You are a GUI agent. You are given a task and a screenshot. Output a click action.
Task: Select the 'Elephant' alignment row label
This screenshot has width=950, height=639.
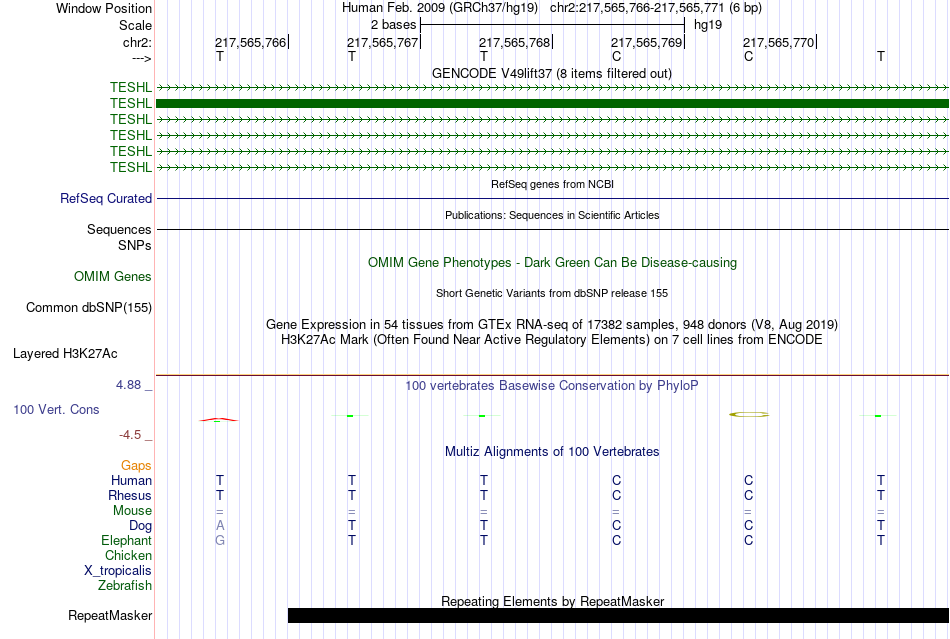click(127, 540)
